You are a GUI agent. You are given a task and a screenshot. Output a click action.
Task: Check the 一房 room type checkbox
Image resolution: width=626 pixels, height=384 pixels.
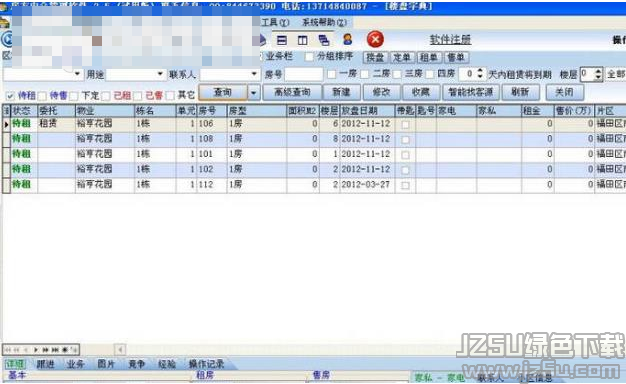[x=331, y=74]
